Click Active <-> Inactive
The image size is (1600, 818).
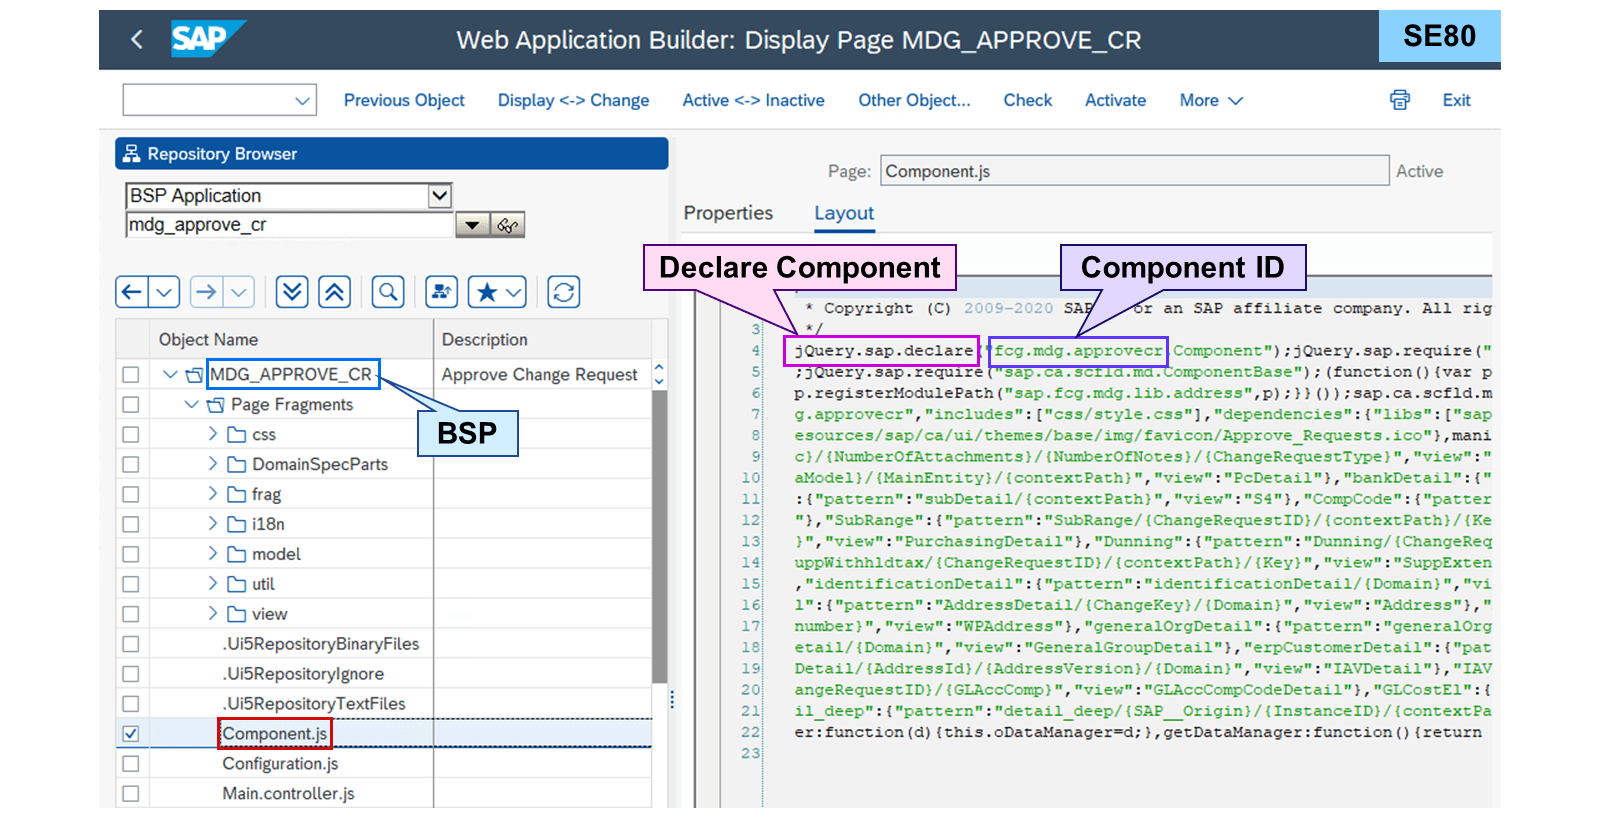753,100
